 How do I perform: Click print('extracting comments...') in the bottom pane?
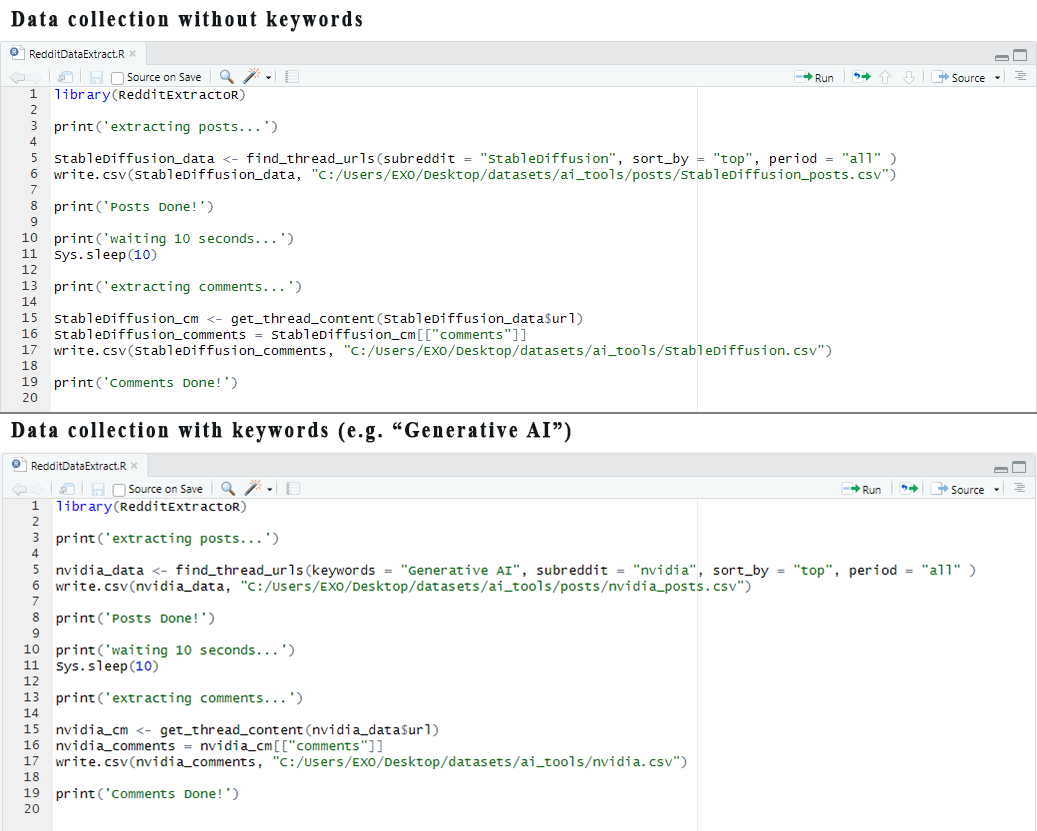click(x=179, y=698)
